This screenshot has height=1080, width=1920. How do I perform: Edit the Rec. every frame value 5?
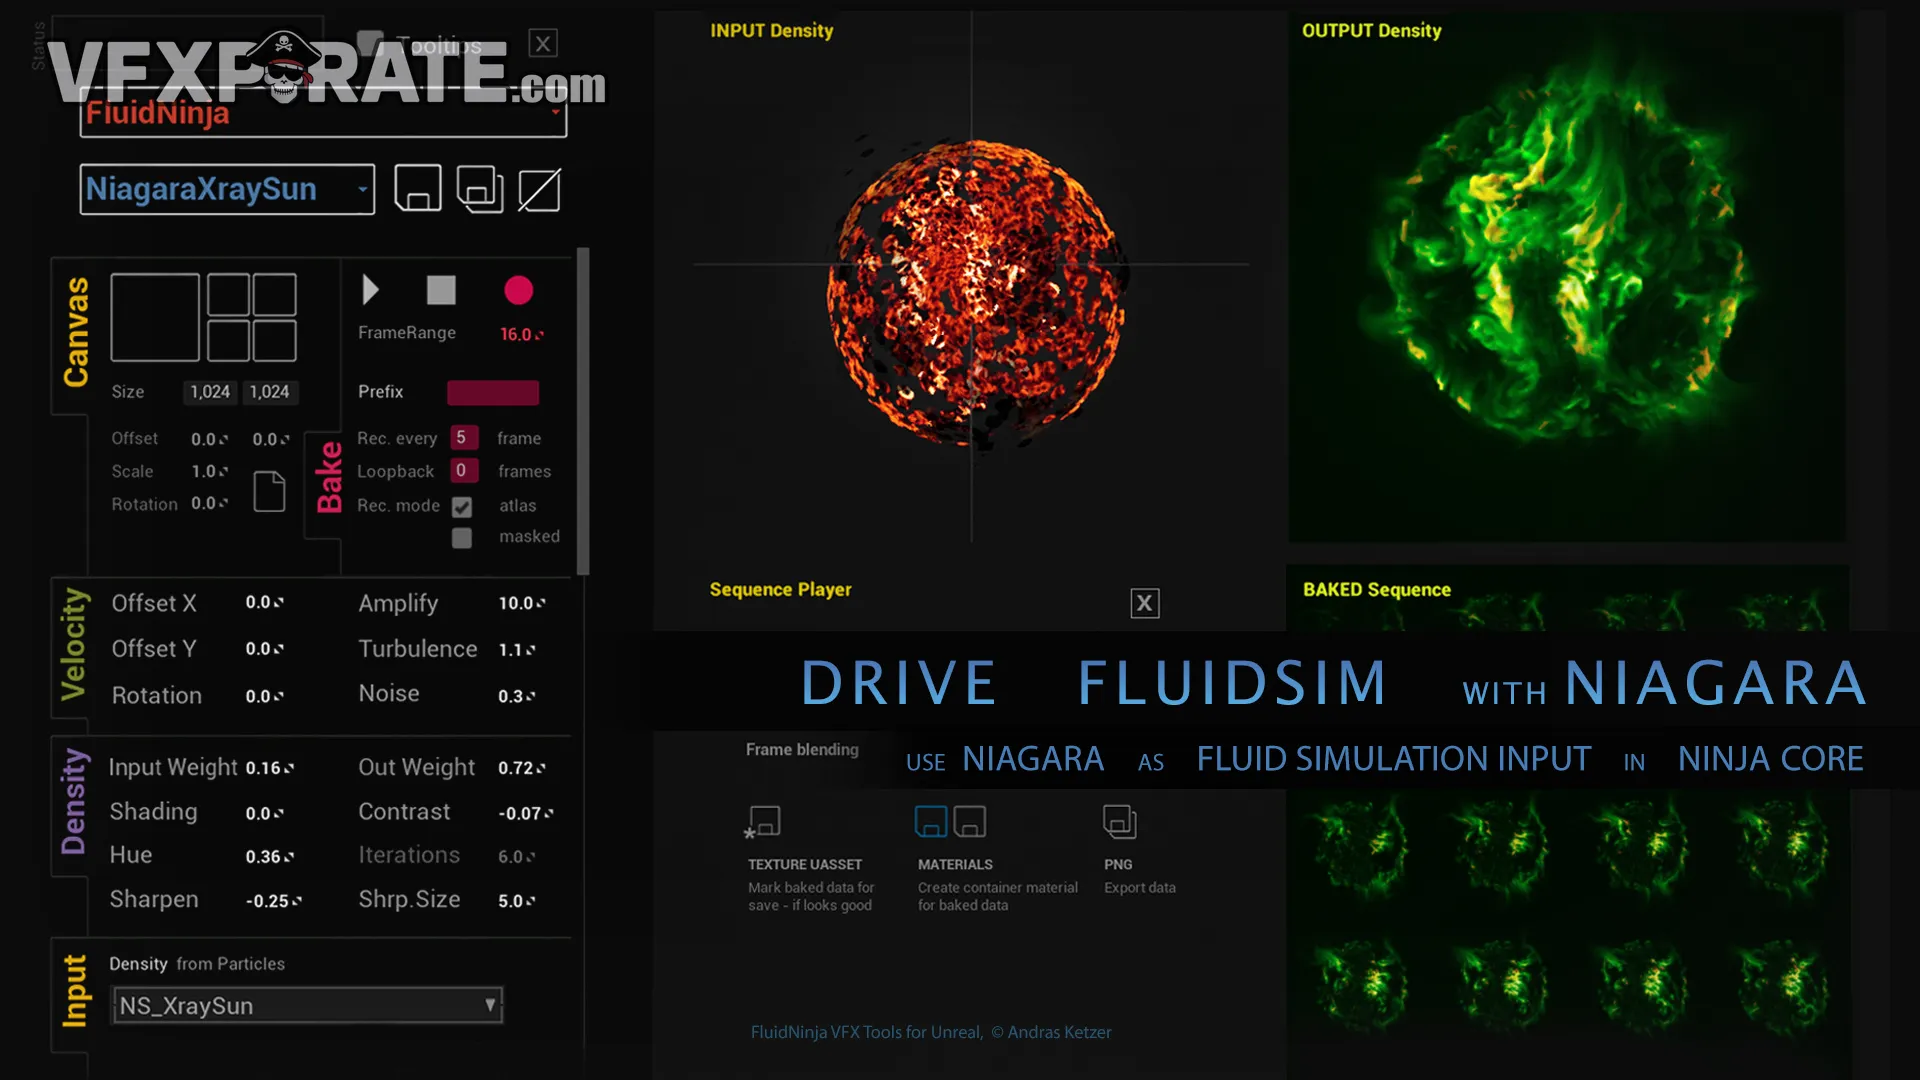tap(464, 438)
